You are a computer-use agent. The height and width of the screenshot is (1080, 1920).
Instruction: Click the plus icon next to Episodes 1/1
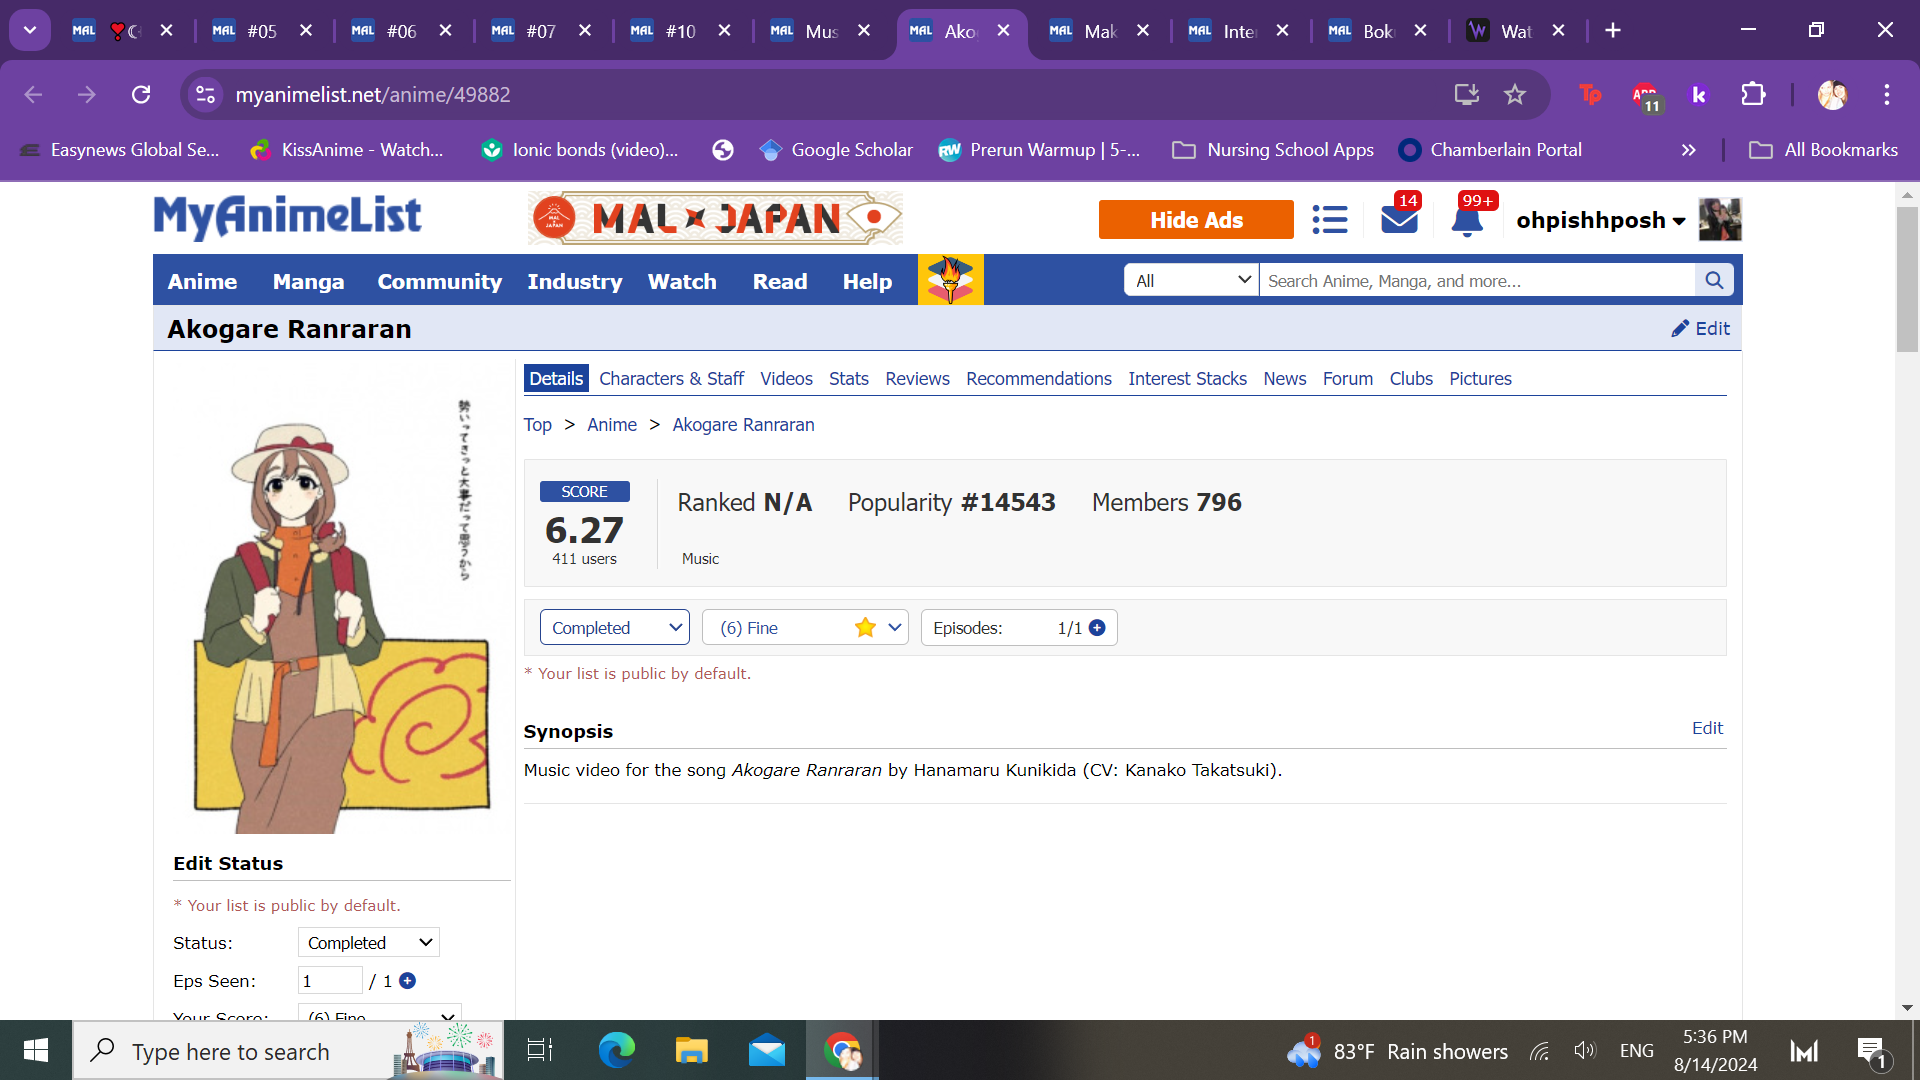click(1097, 628)
